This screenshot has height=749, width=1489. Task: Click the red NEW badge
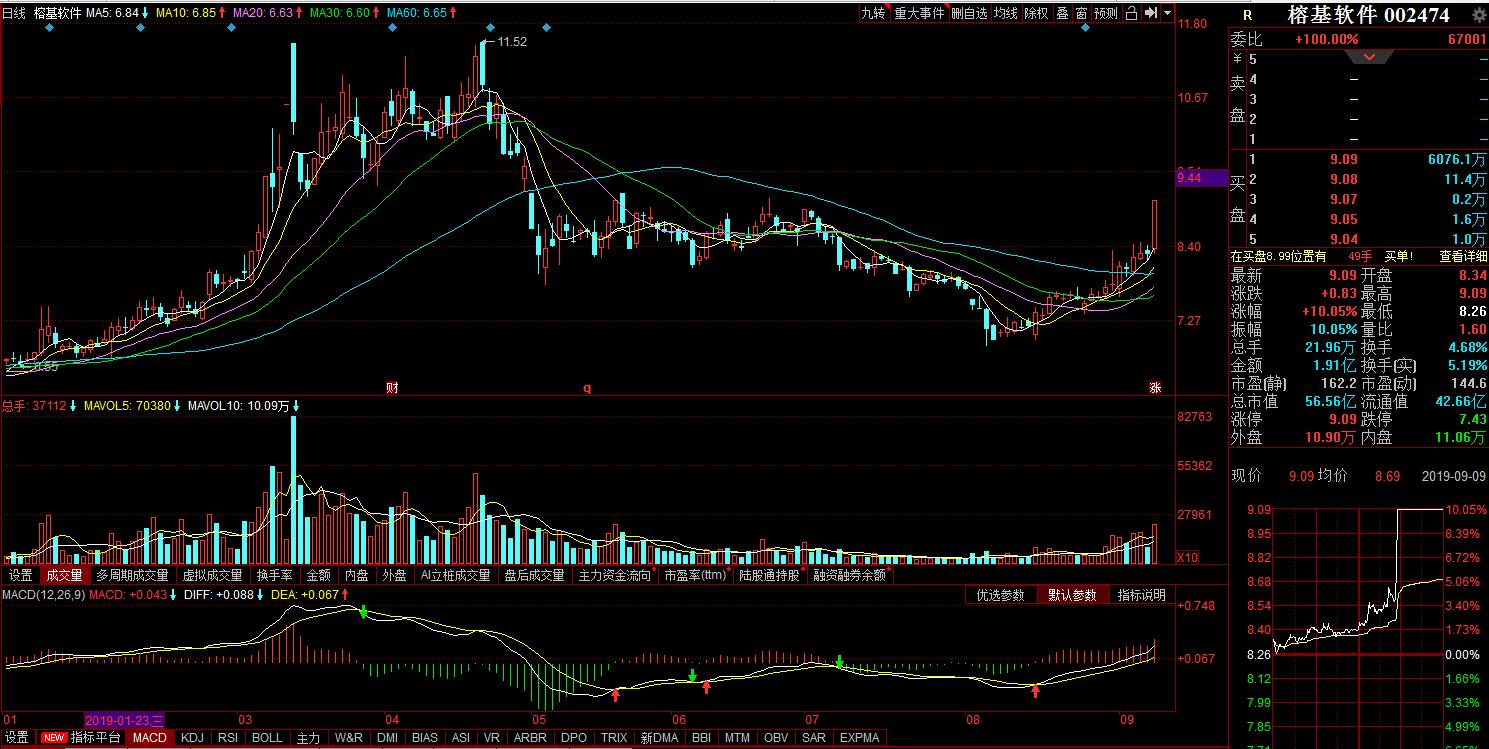(x=54, y=738)
